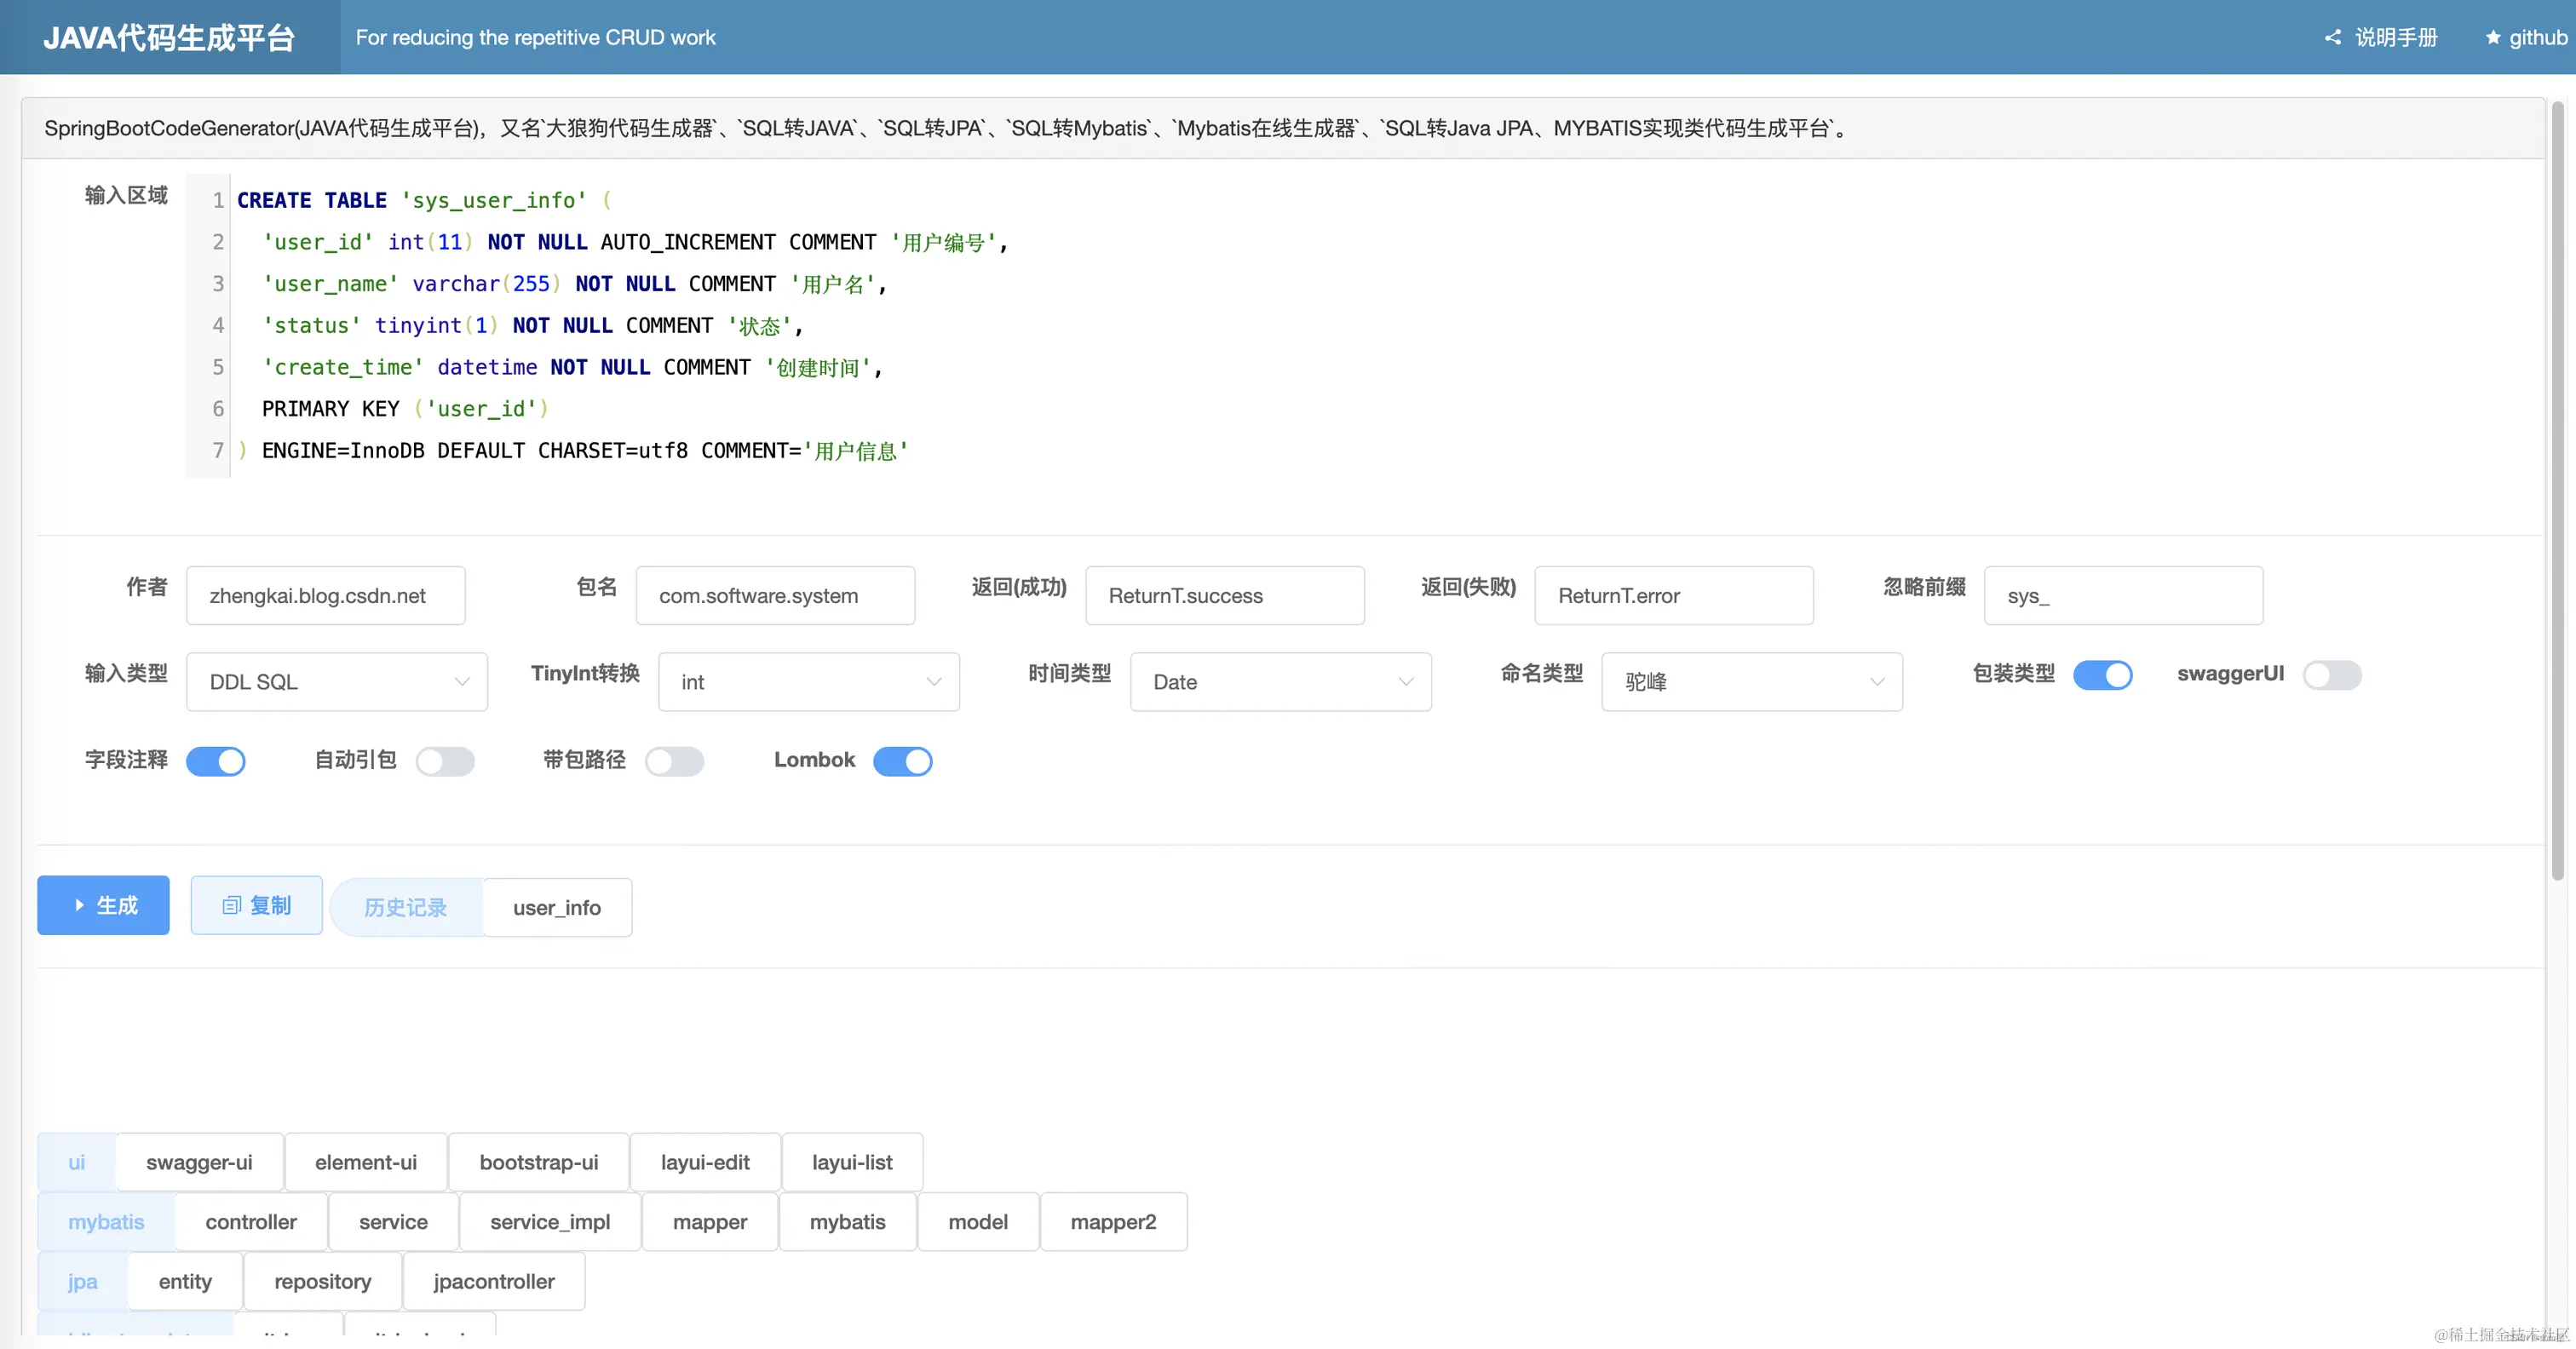Choose the jpacontroller output option
The image size is (2576, 1349).
point(493,1281)
